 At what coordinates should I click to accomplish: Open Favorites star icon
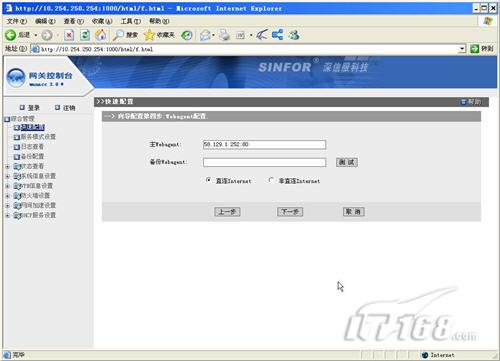149,35
